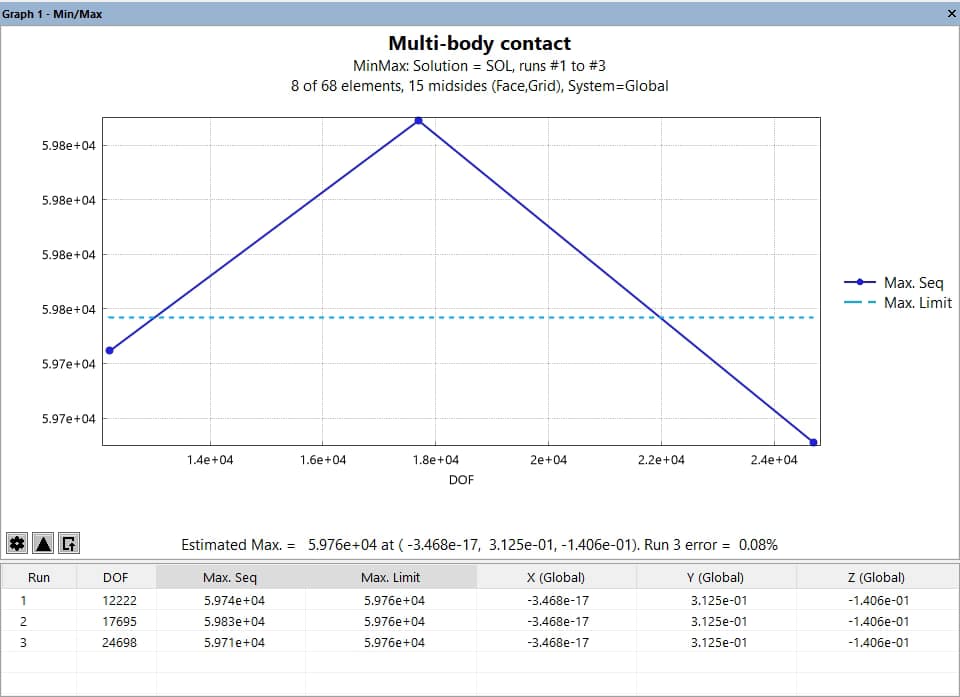Click the black triangle maximum icon
The width and height of the screenshot is (960, 697).
(x=42, y=543)
